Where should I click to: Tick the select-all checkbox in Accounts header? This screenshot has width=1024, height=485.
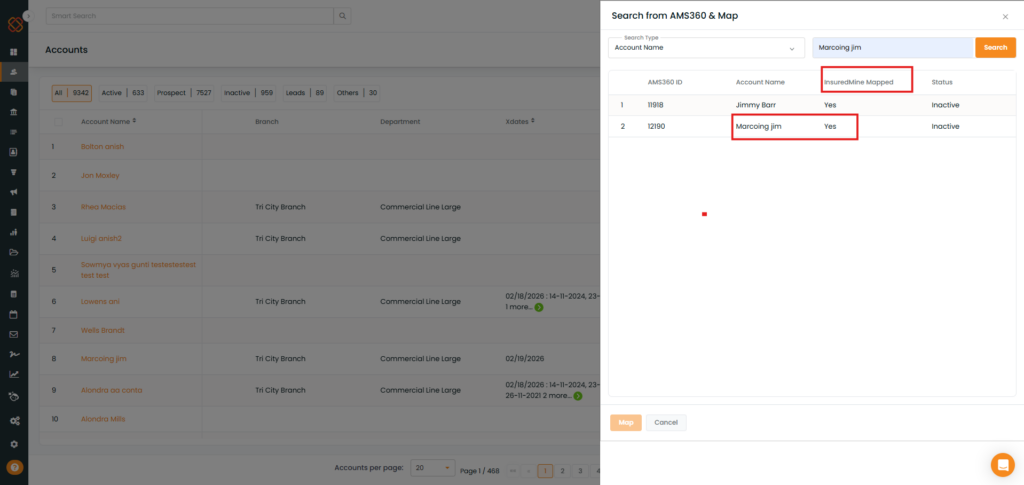[58, 122]
